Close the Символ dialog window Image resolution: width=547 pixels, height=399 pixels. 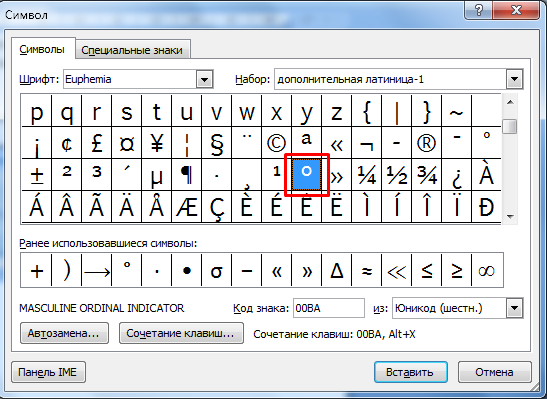[516, 10]
